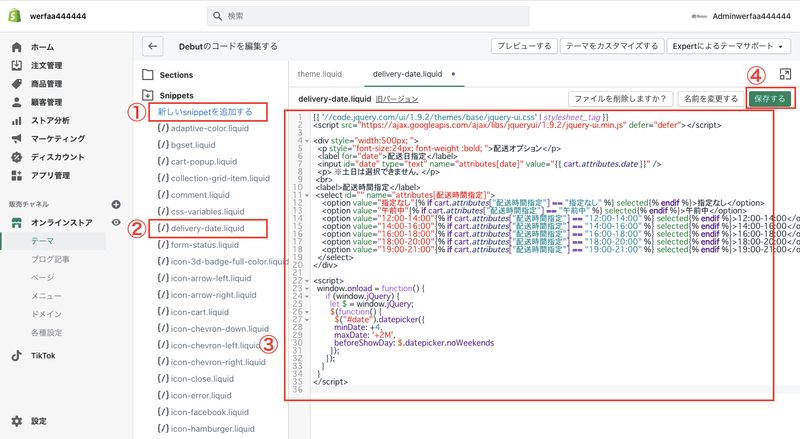The height and width of the screenshot is (439, 800).
Task: Click テーマをカスタマイズする button
Action: pyautogui.click(x=612, y=46)
